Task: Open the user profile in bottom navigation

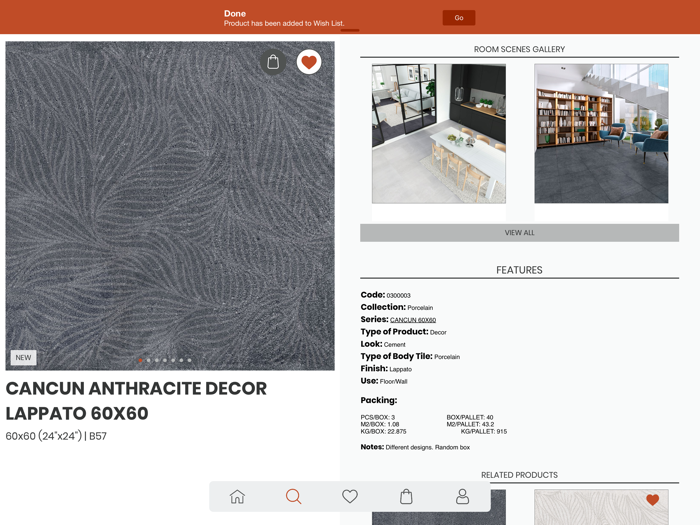Action: (x=462, y=496)
